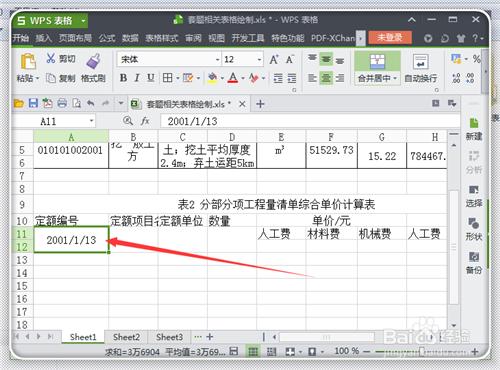The height and width of the screenshot is (370, 500).
Task: Click the insert function fx icon
Action: pyautogui.click(x=145, y=121)
